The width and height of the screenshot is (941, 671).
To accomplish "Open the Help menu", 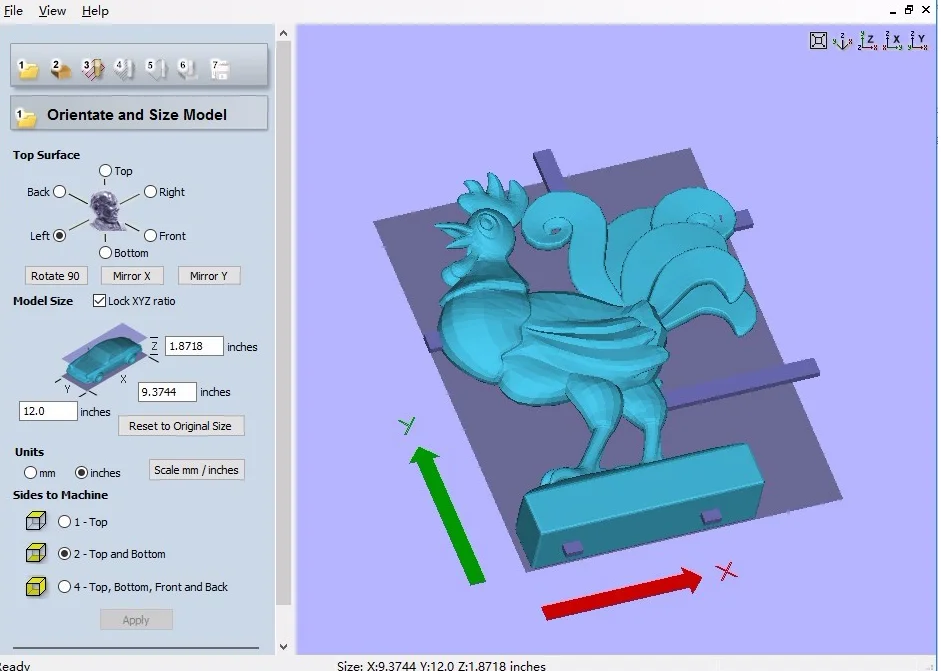I will pos(94,11).
